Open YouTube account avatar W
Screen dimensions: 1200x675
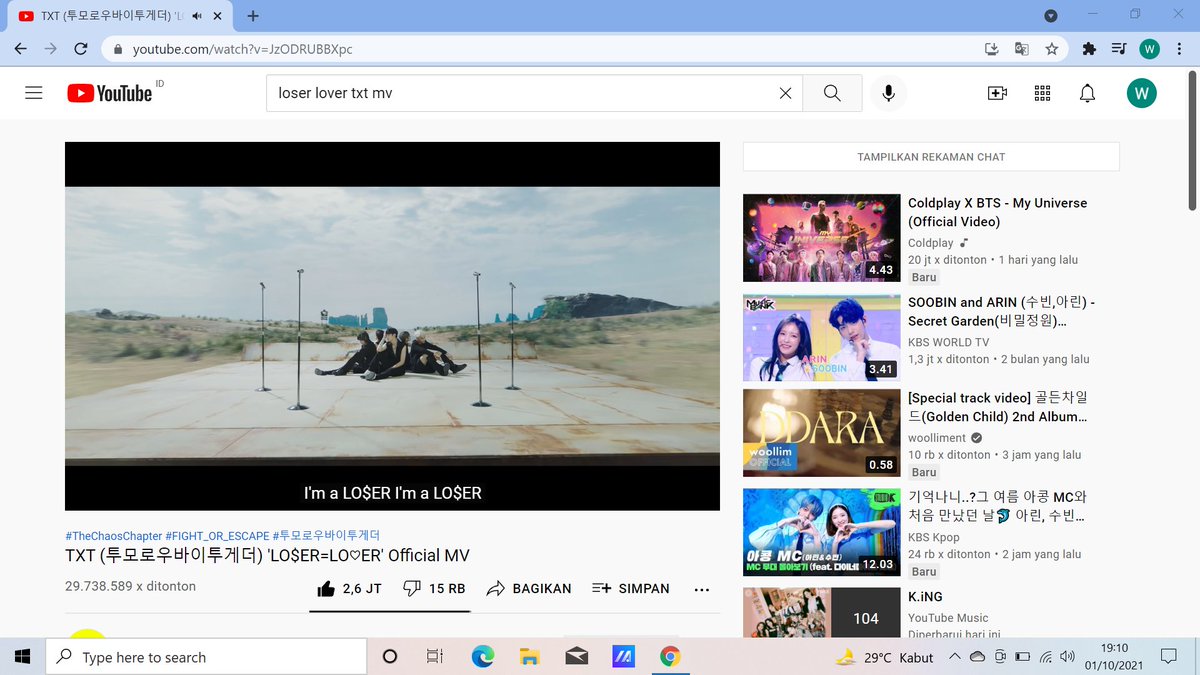coord(1141,93)
